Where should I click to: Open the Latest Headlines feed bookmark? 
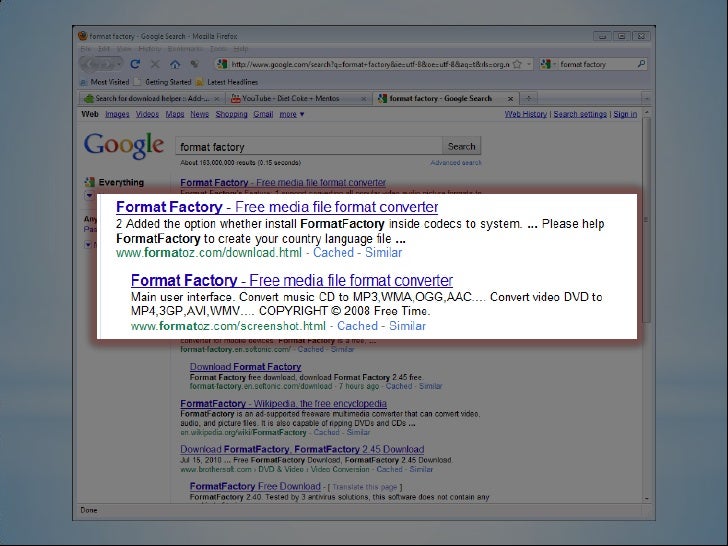coord(227,82)
